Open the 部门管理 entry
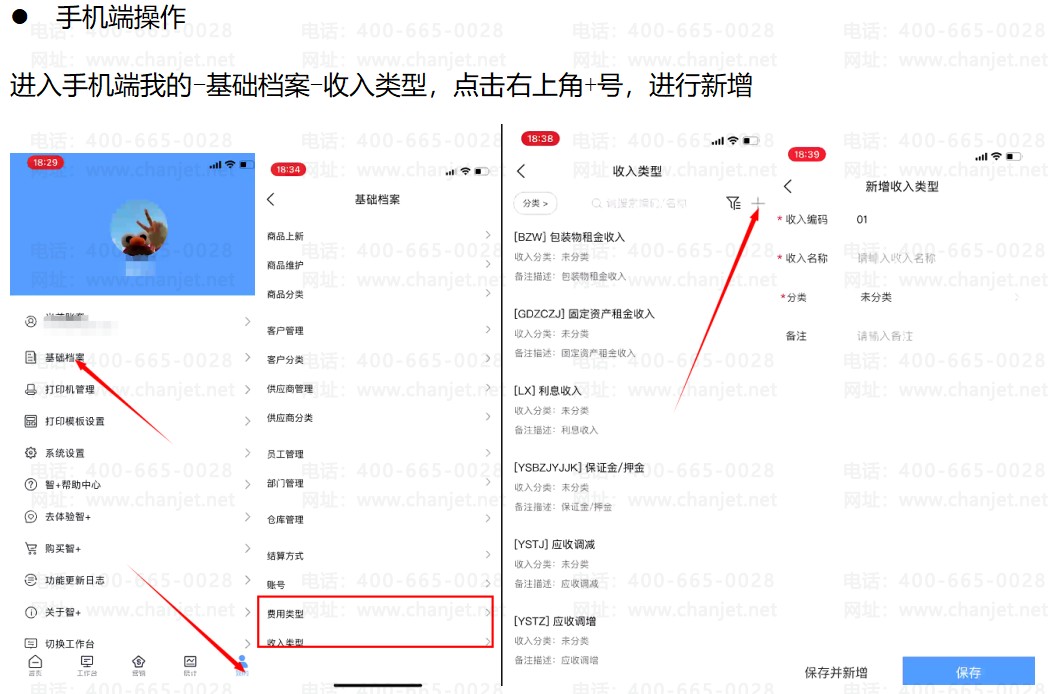The height and width of the screenshot is (694, 1048). 379,483
